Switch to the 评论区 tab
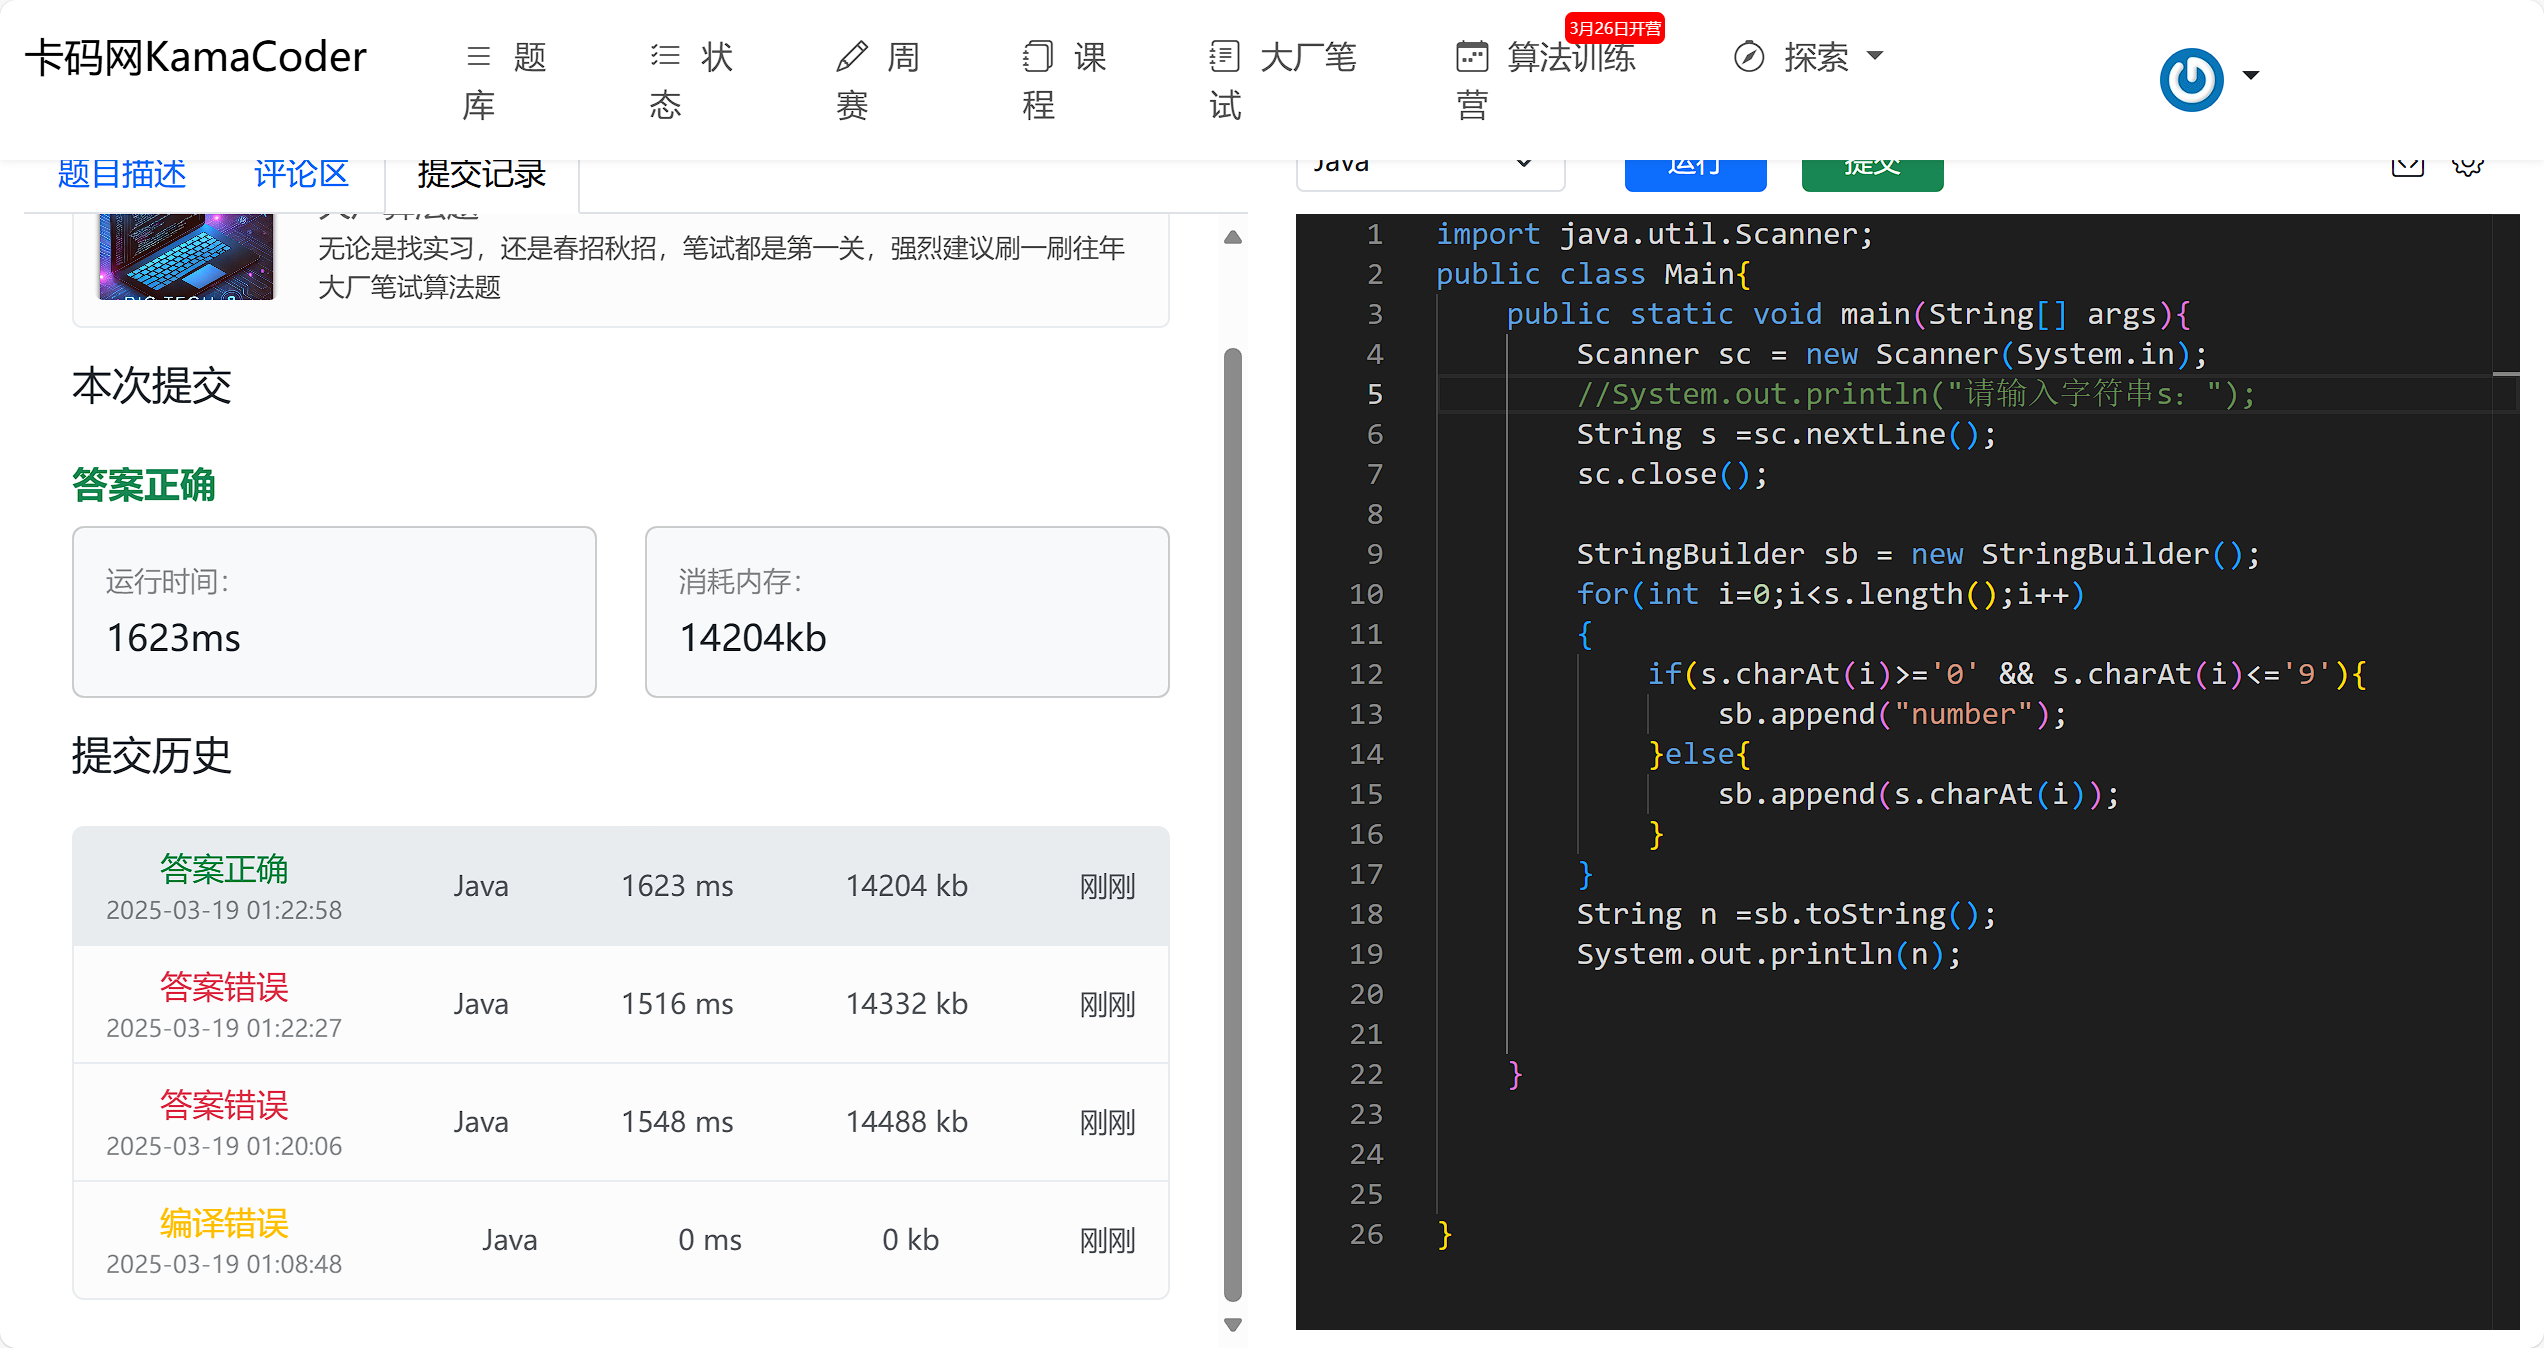 point(301,174)
